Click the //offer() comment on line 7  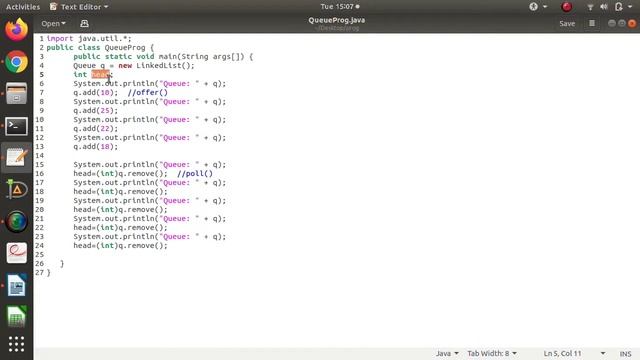click(147, 92)
